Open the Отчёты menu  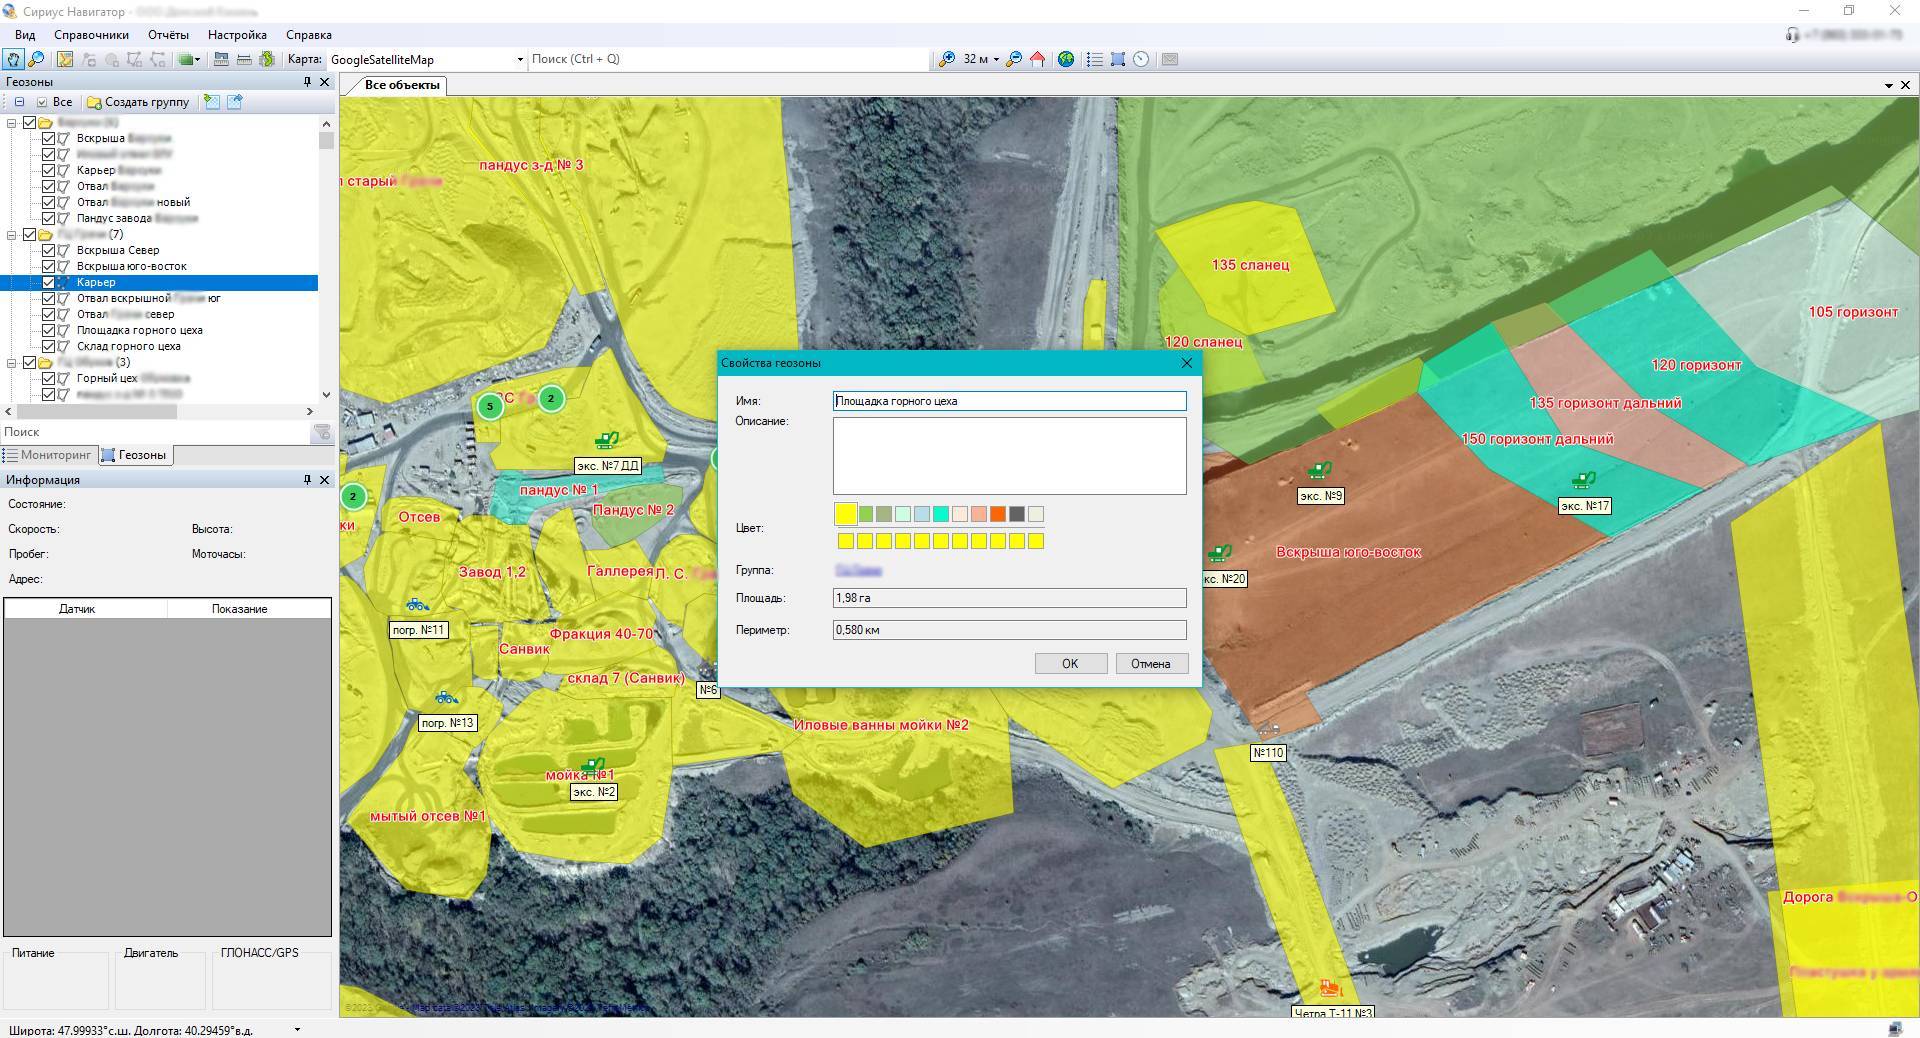(168, 35)
